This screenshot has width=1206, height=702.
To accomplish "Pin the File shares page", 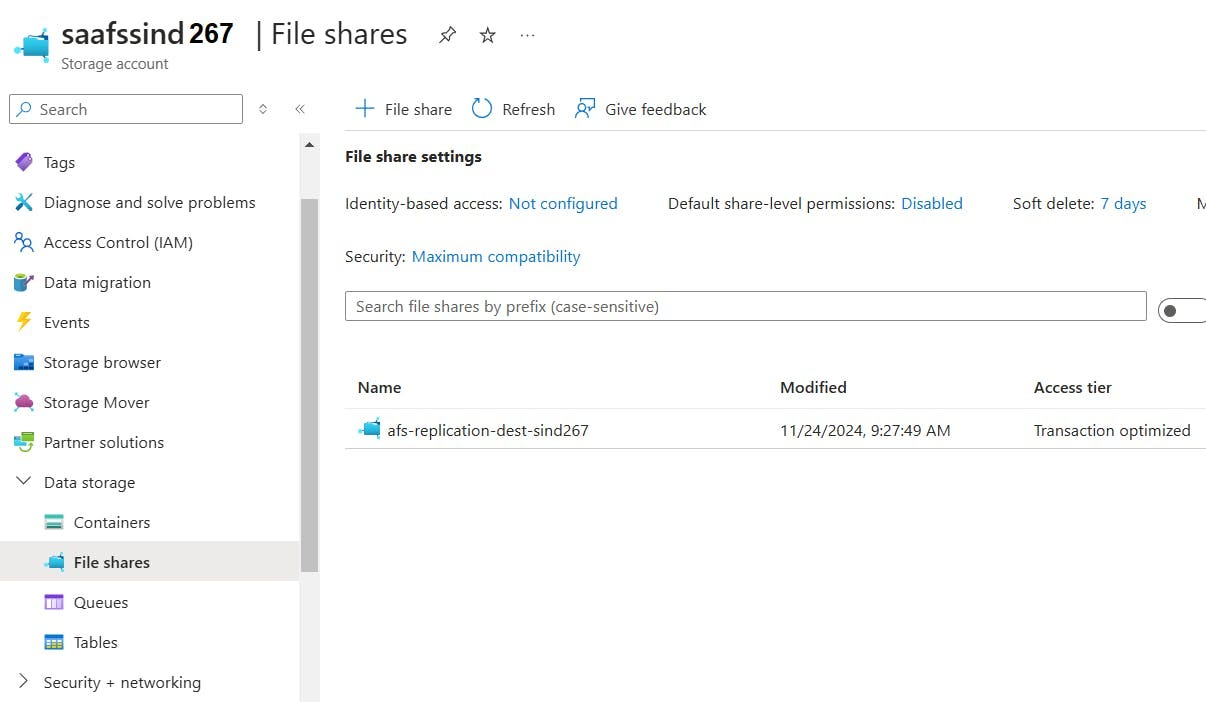I will pos(447,35).
